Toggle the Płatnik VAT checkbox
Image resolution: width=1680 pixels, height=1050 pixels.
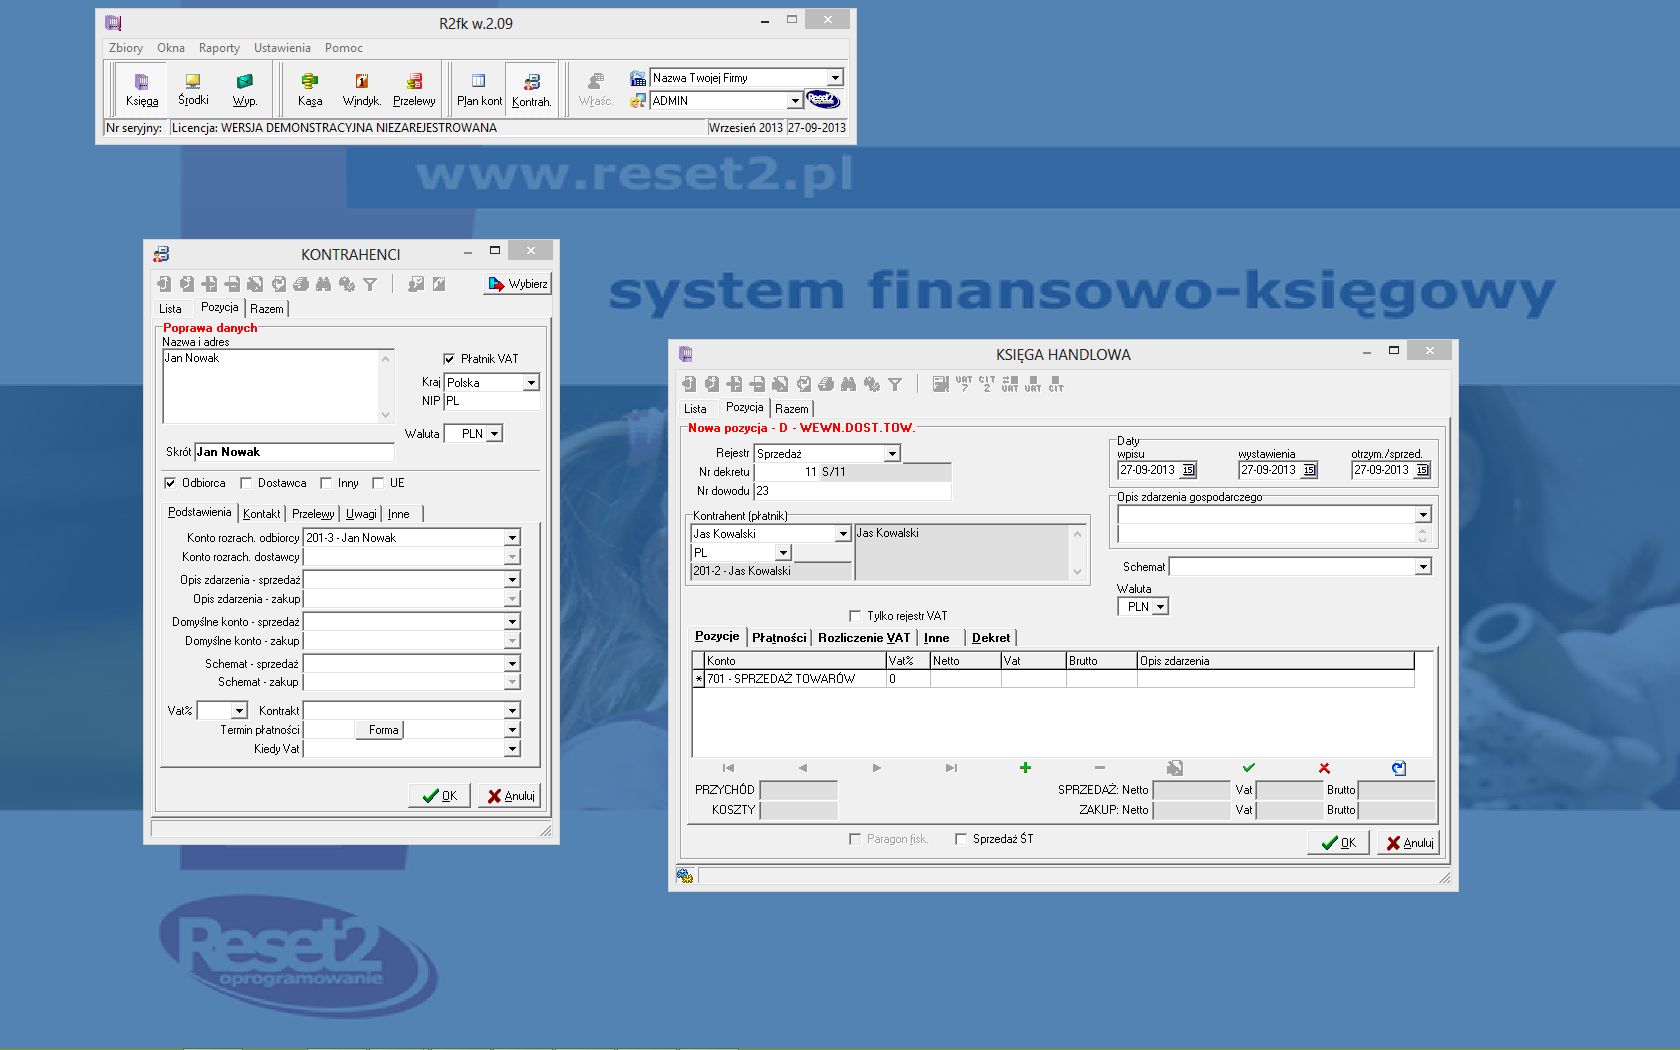coord(449,359)
